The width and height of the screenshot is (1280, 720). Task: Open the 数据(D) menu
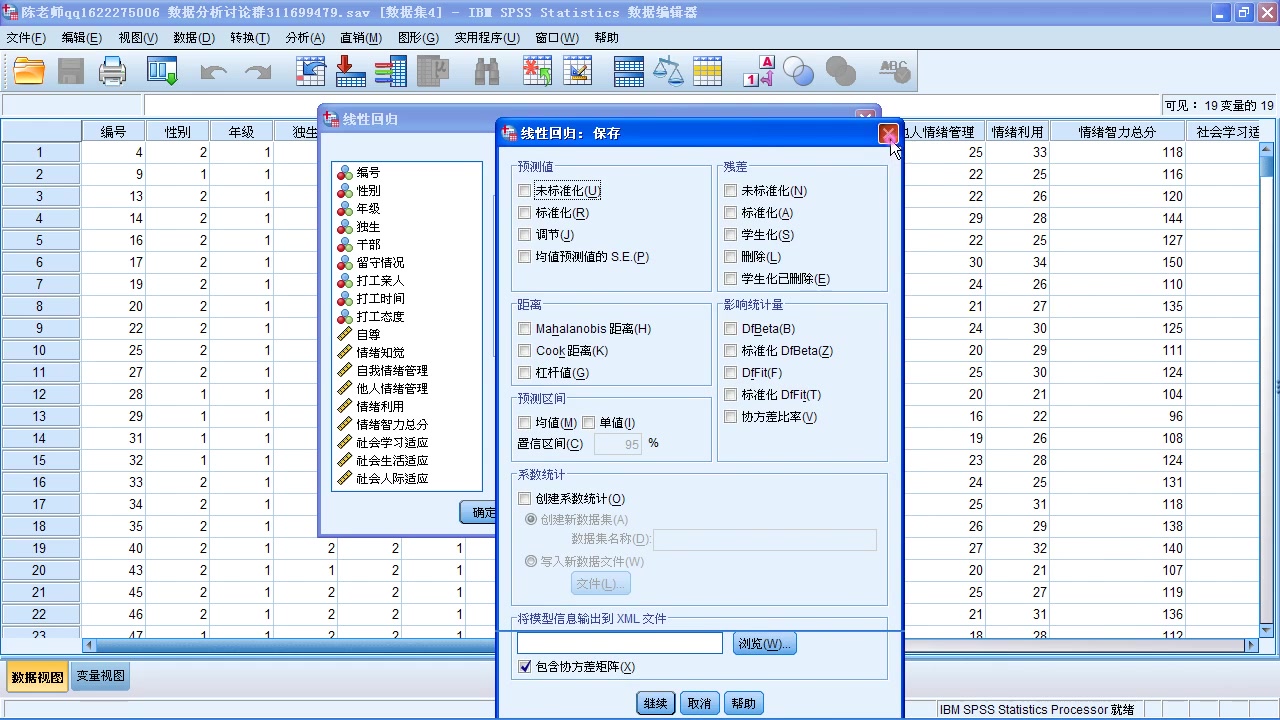pos(193,38)
